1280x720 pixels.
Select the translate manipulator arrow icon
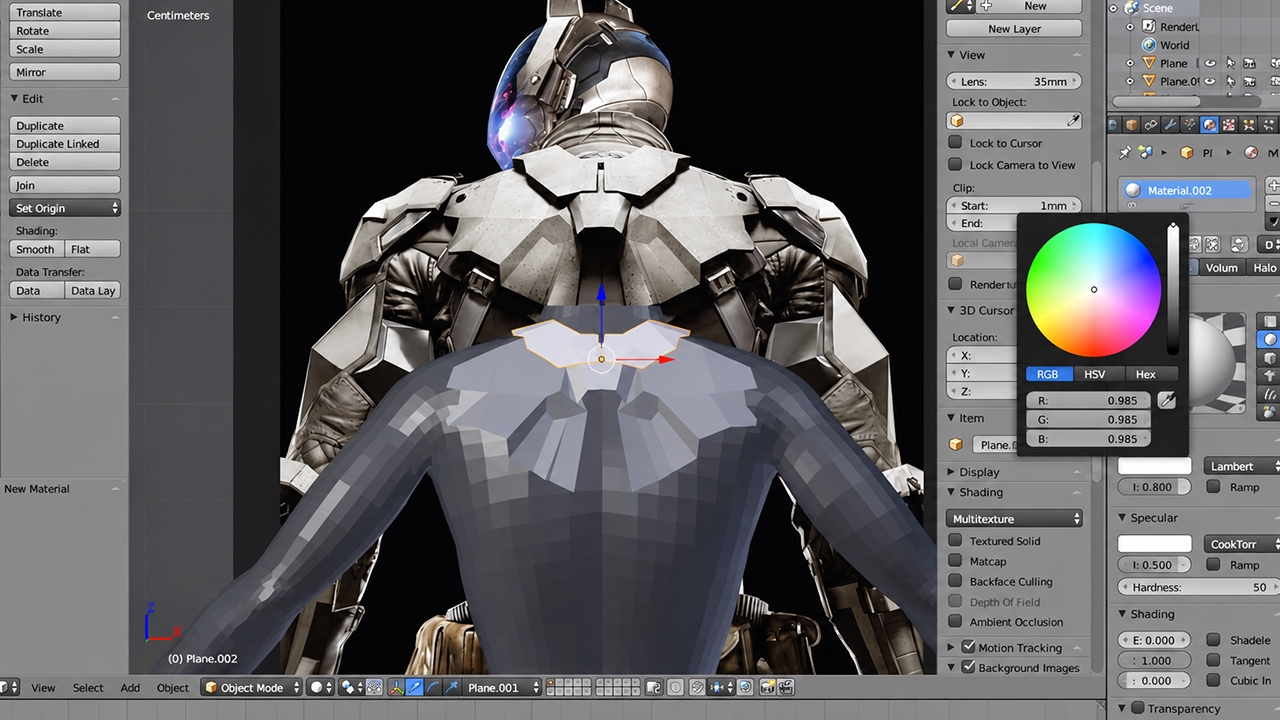[x=414, y=687]
